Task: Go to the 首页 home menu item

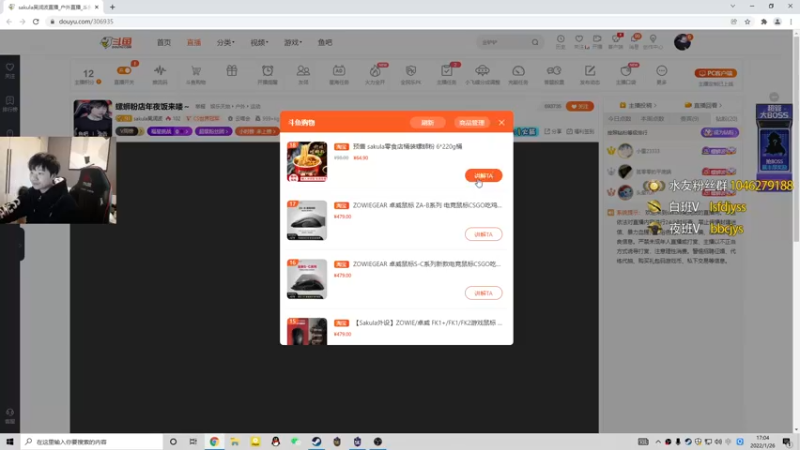Action: (164, 42)
